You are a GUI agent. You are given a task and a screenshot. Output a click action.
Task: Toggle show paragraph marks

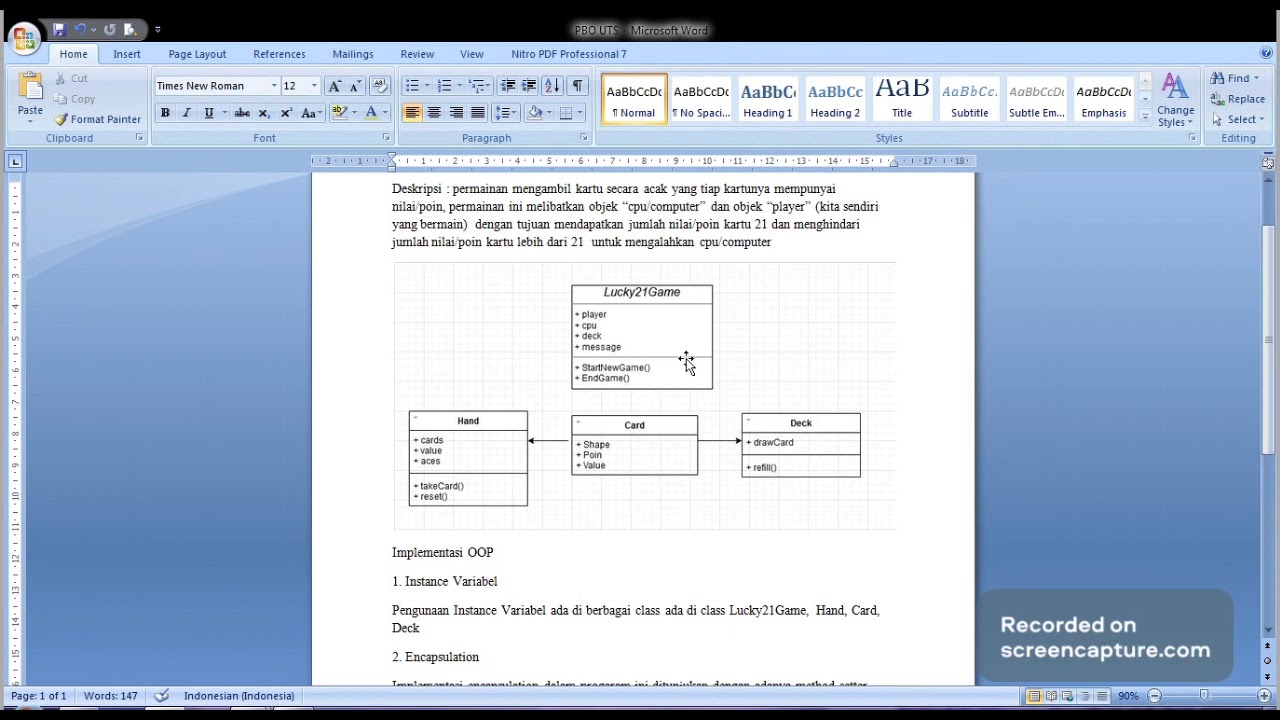click(x=578, y=86)
